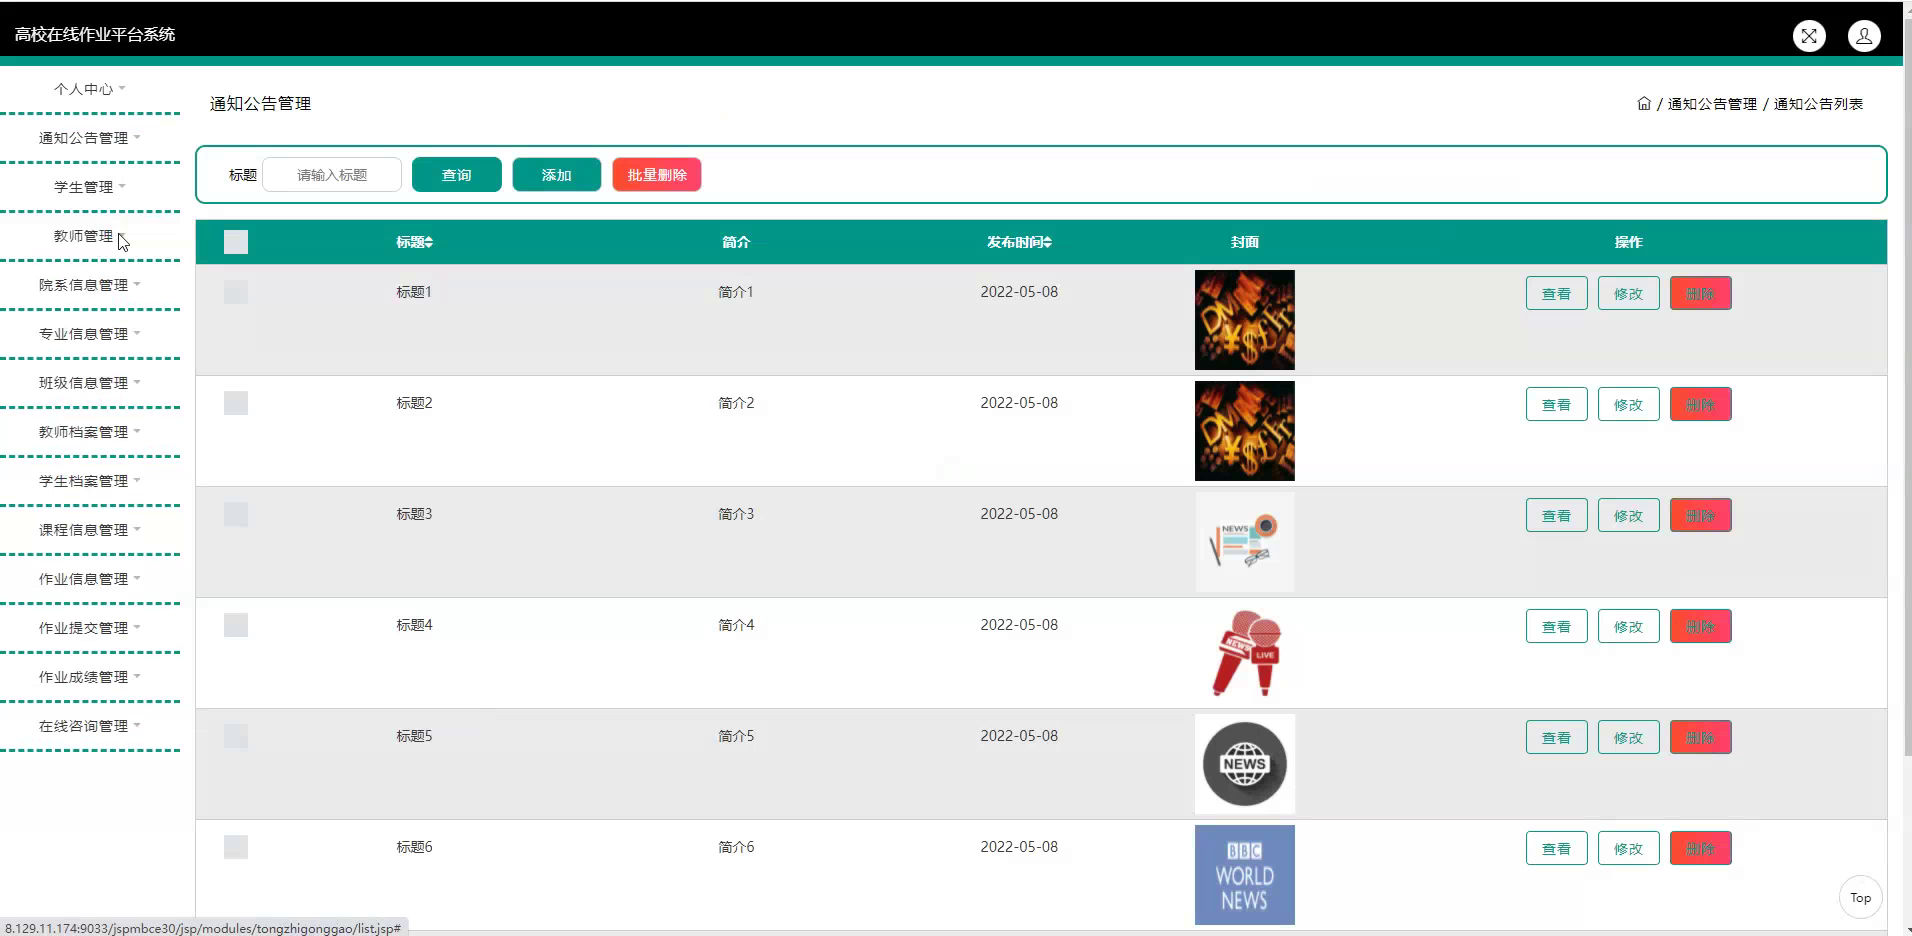Screen dimensions: 1912x936
Task: Click red 删除 for 标题4 row
Action: pos(1701,627)
